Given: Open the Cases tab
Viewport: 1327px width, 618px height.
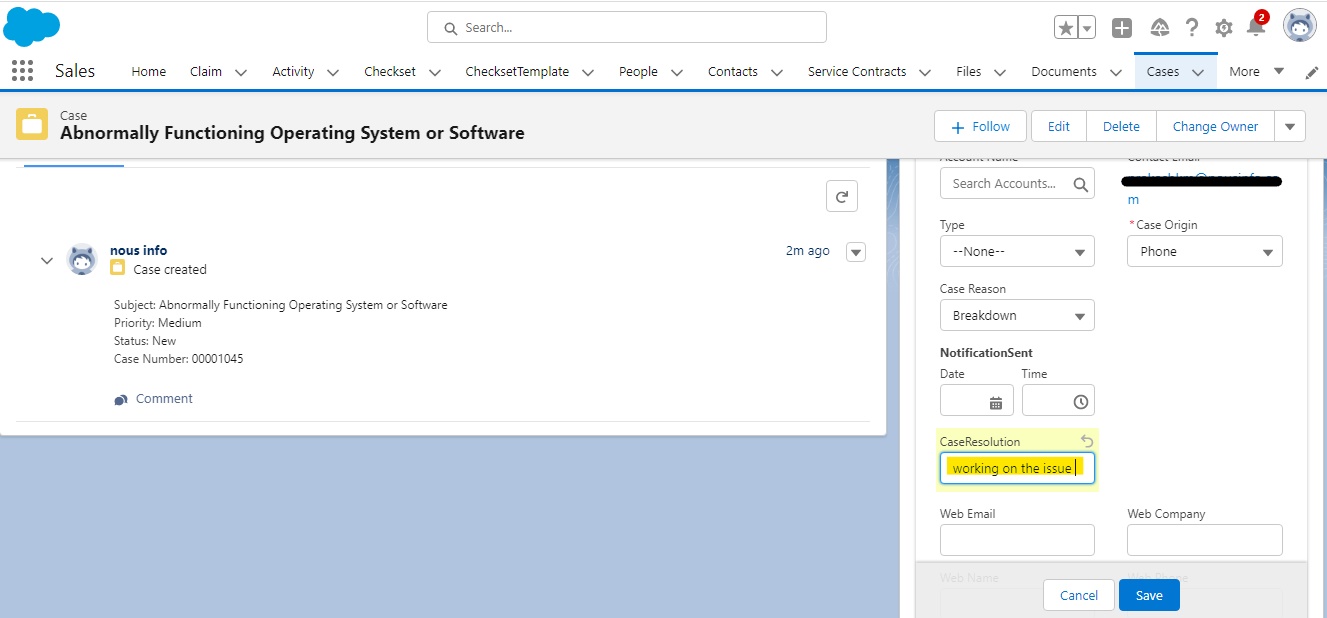Looking at the screenshot, I should click(x=1163, y=72).
